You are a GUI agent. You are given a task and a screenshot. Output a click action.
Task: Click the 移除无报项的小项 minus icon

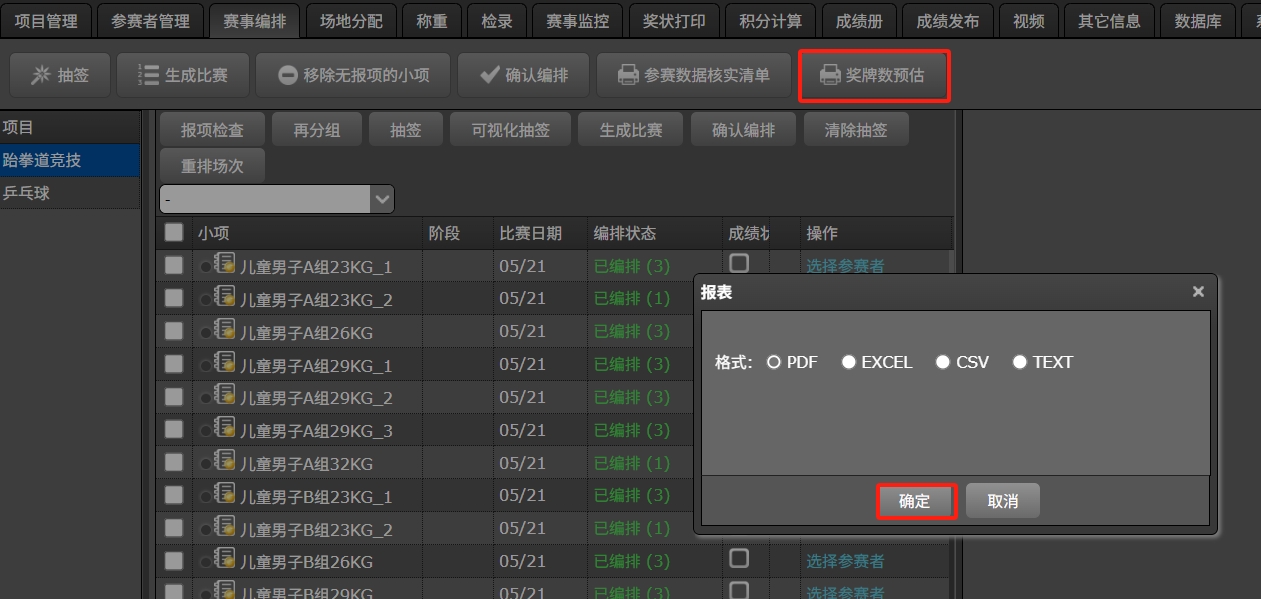[288, 75]
